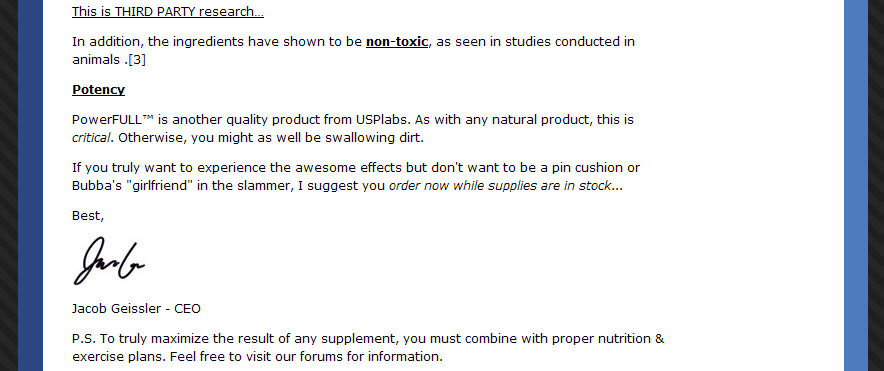
Task: Click the italic "order now while supplies are in stock" text
Action: 500,186
